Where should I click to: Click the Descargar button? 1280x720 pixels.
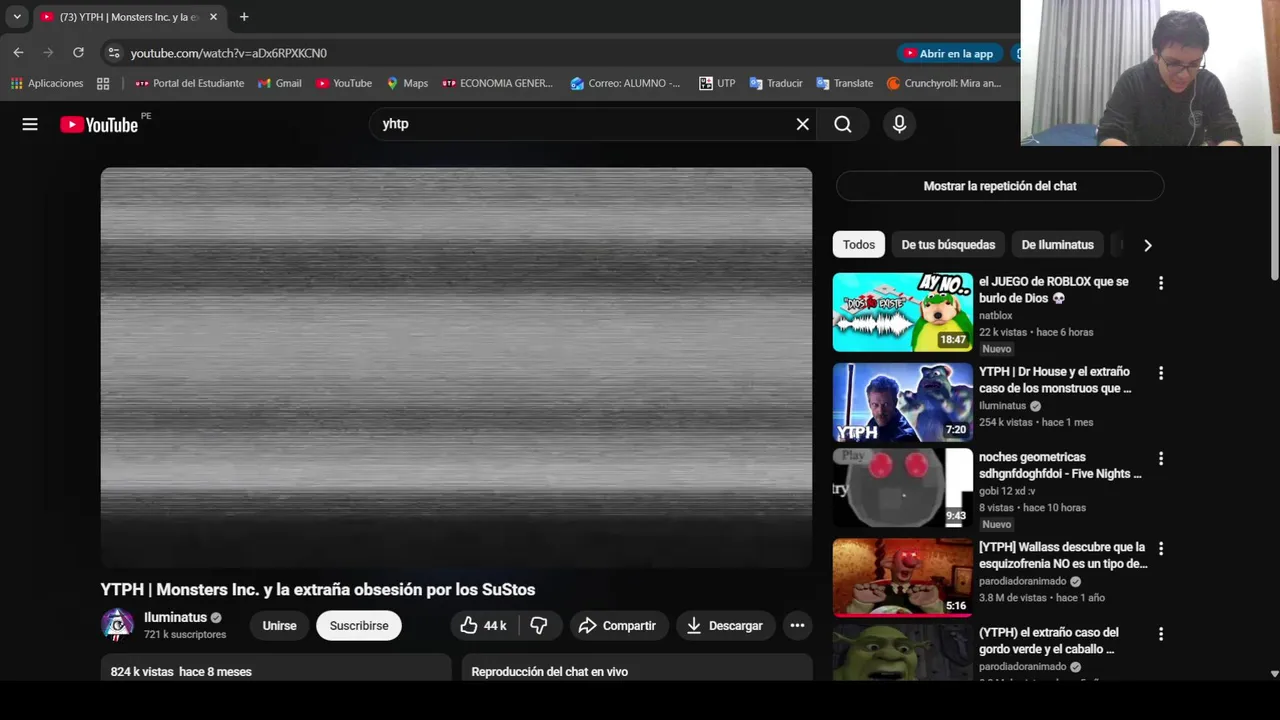[725, 626]
